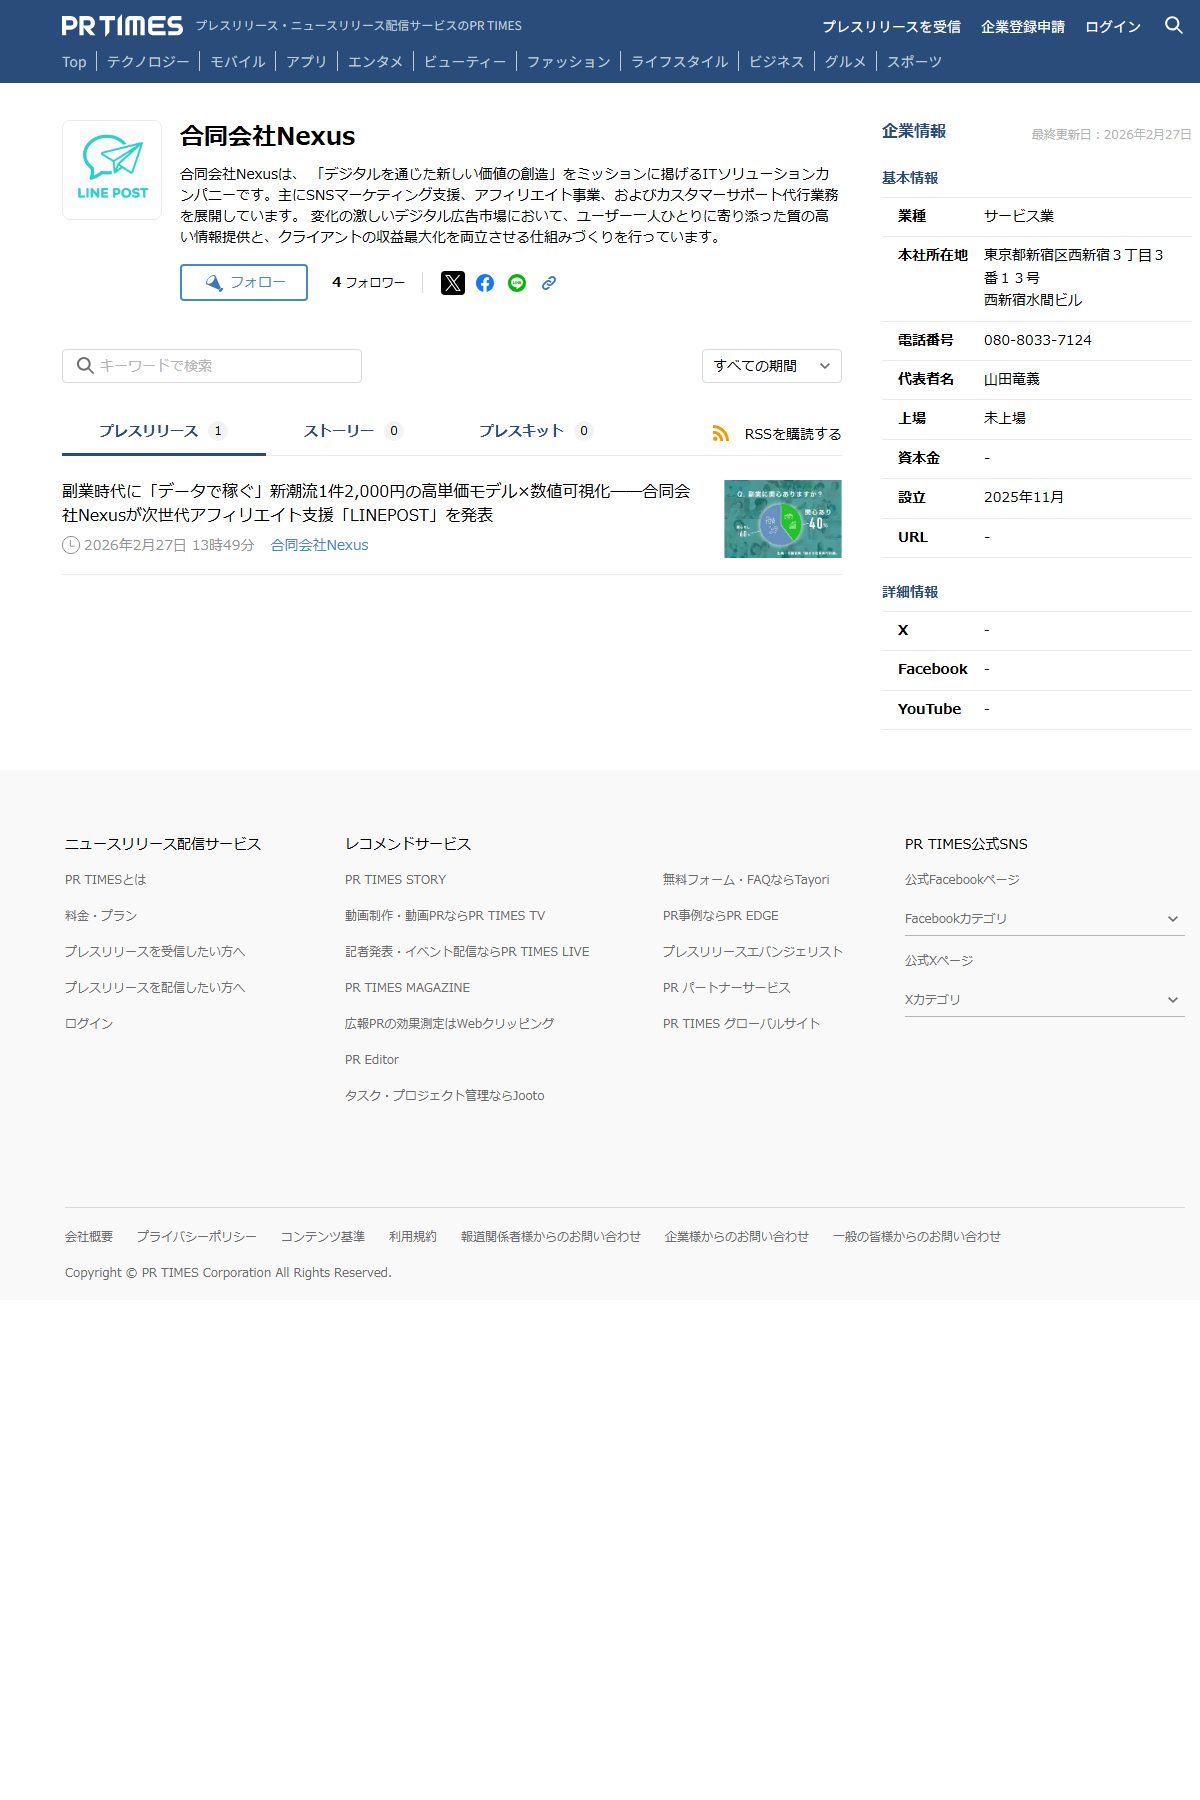
Task: Share on X via the icon
Action: click(x=453, y=283)
